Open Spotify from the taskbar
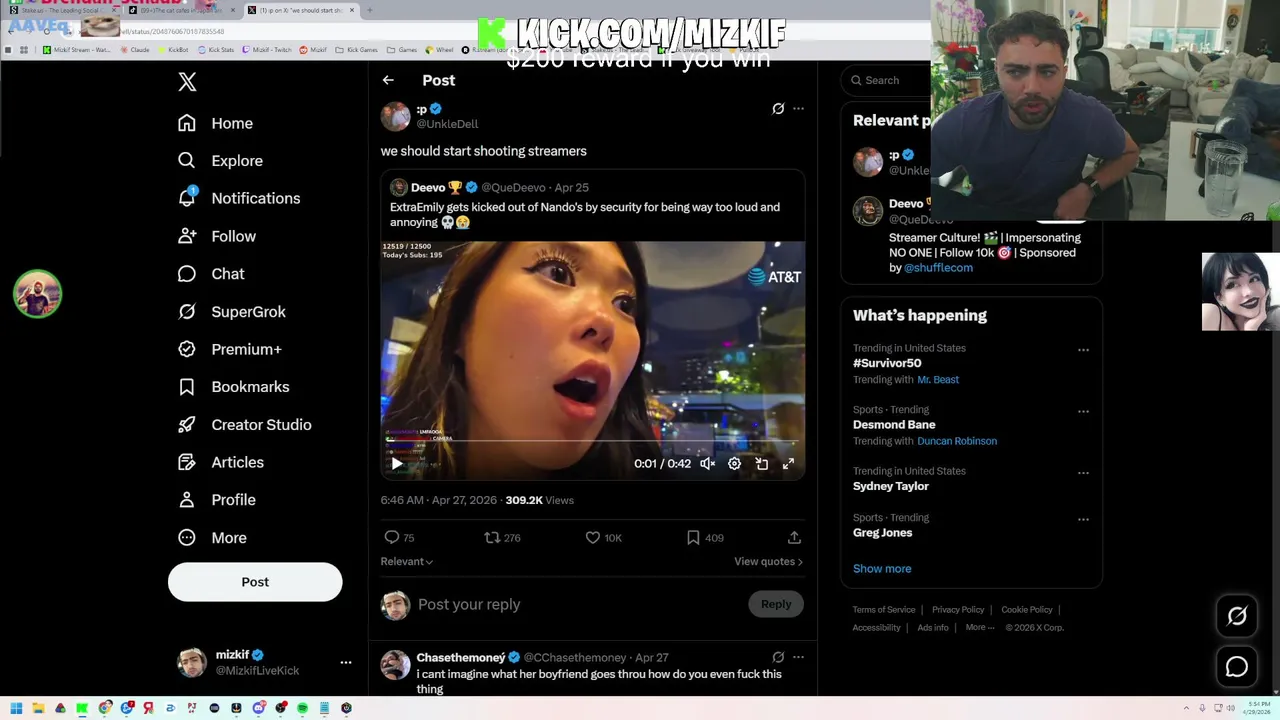The image size is (1280, 720). 302,708
